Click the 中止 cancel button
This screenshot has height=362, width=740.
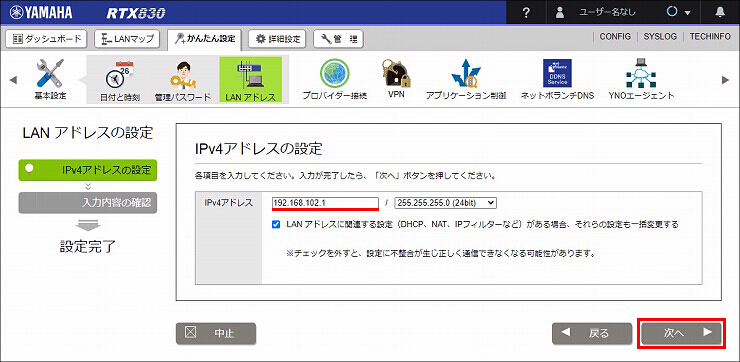click(x=216, y=333)
